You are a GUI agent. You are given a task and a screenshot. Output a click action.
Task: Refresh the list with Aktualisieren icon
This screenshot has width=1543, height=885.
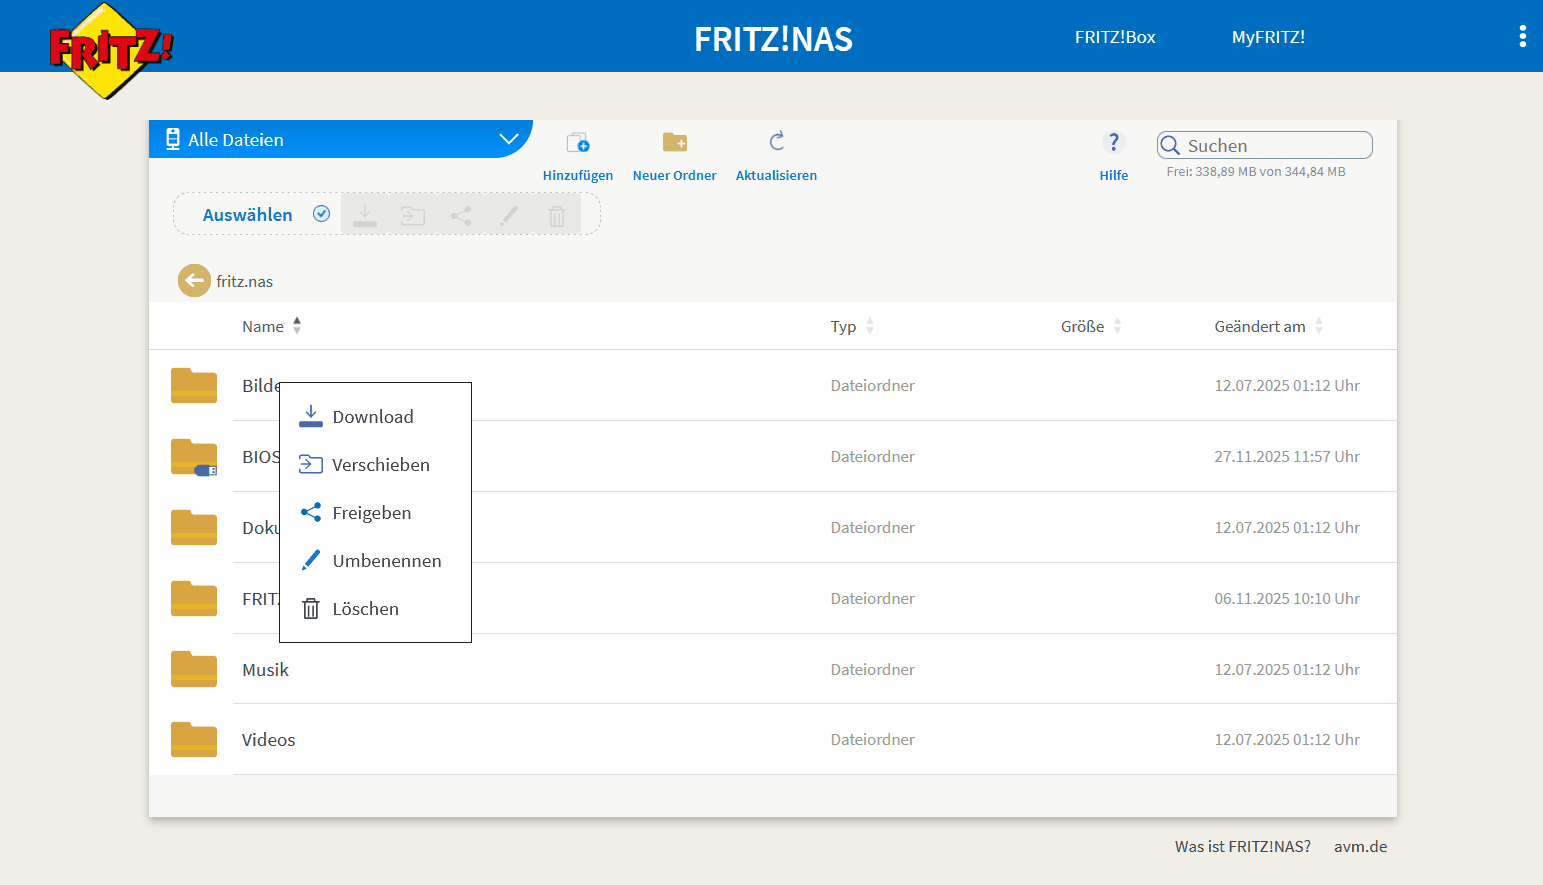click(777, 141)
